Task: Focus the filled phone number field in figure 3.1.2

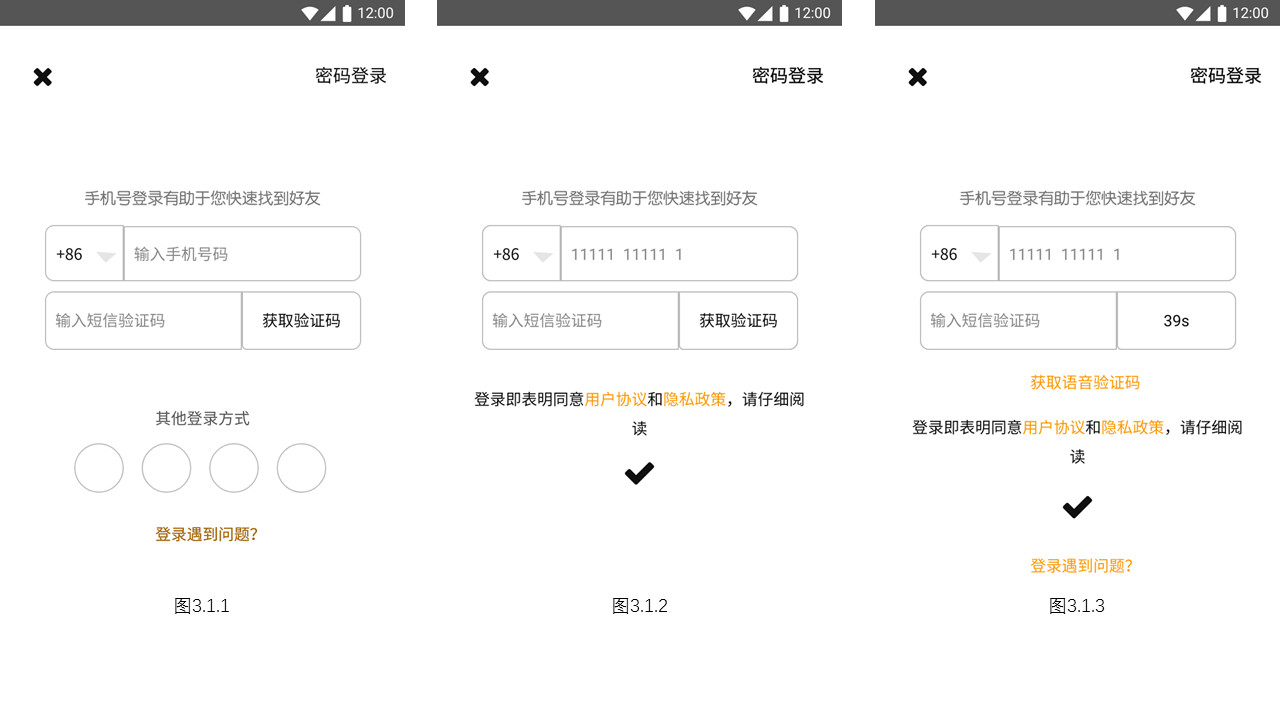Action: pyautogui.click(x=679, y=254)
